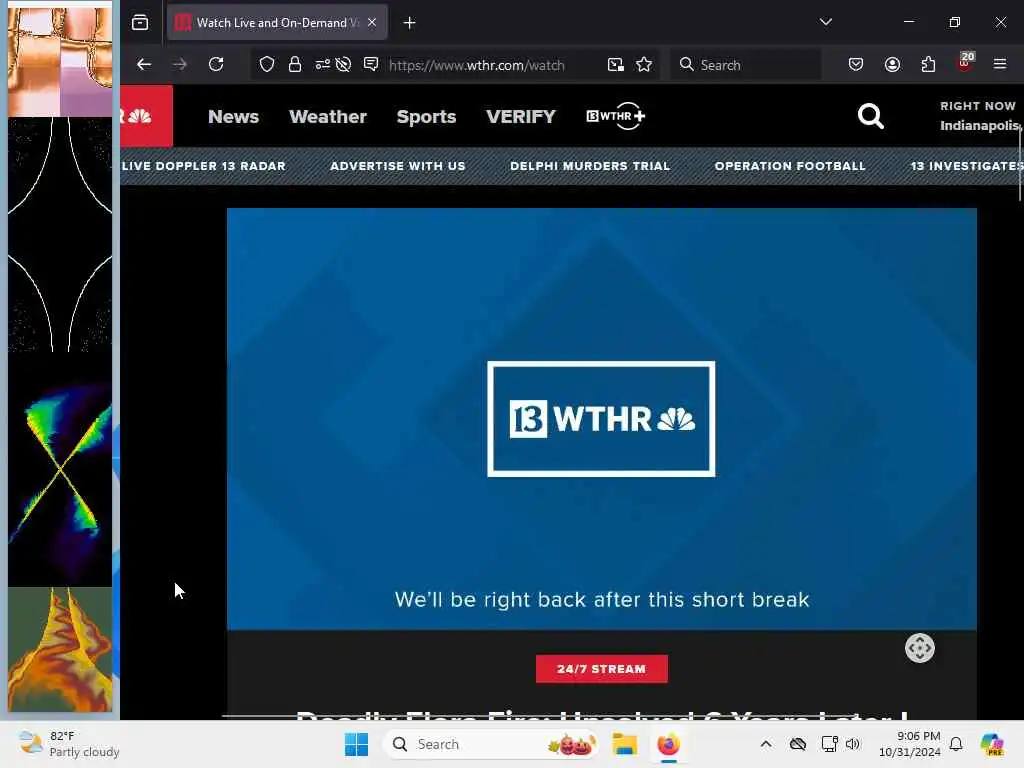The height and width of the screenshot is (768, 1024).
Task: Select the copper pink tile thumbnail on the left
Action: (x=59, y=62)
